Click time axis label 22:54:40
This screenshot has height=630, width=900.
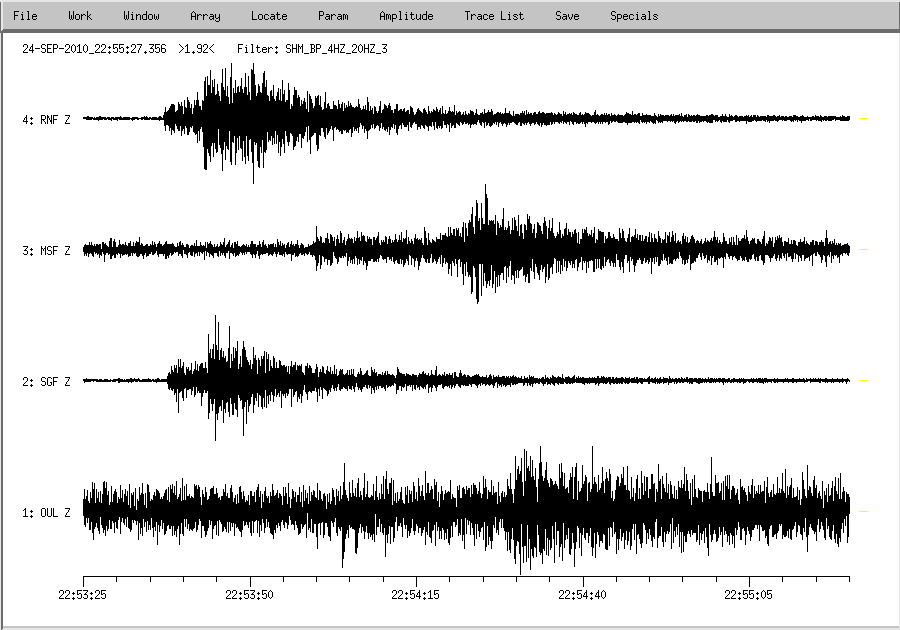pos(582,595)
